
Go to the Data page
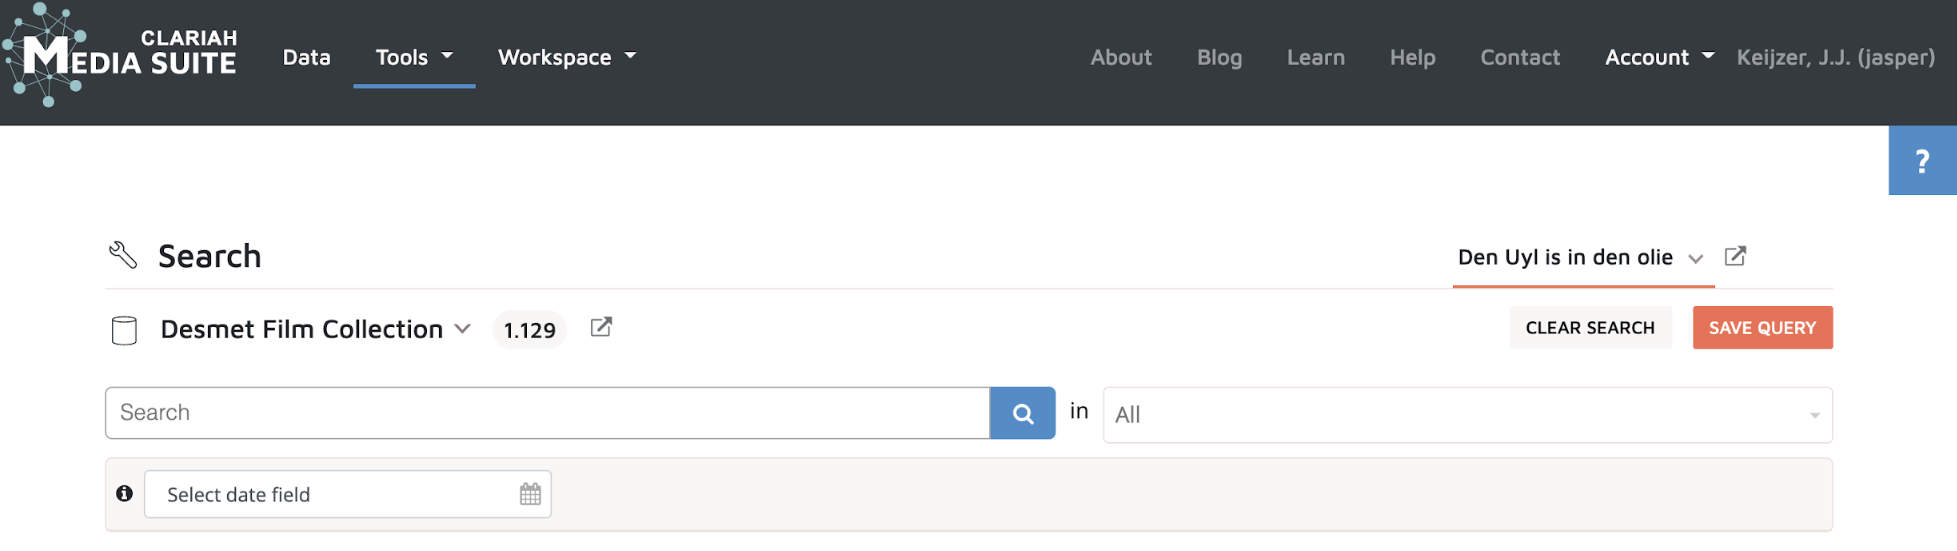[x=306, y=57]
